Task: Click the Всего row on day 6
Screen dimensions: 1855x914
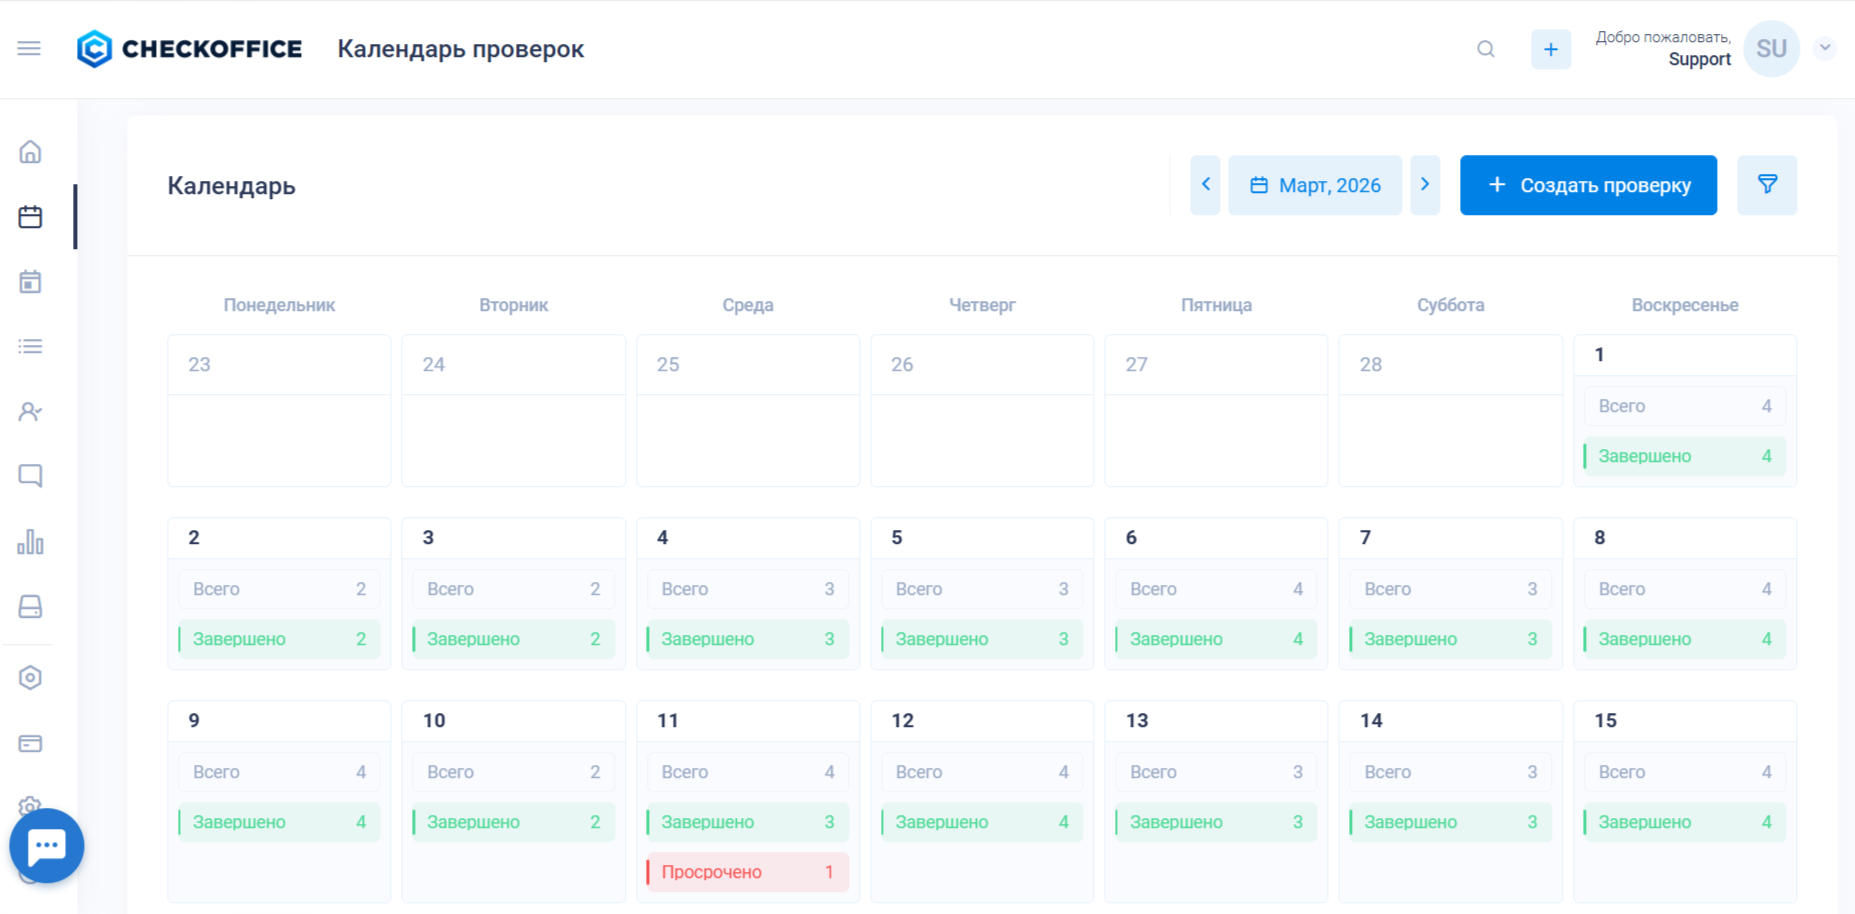Action: coord(1216,589)
